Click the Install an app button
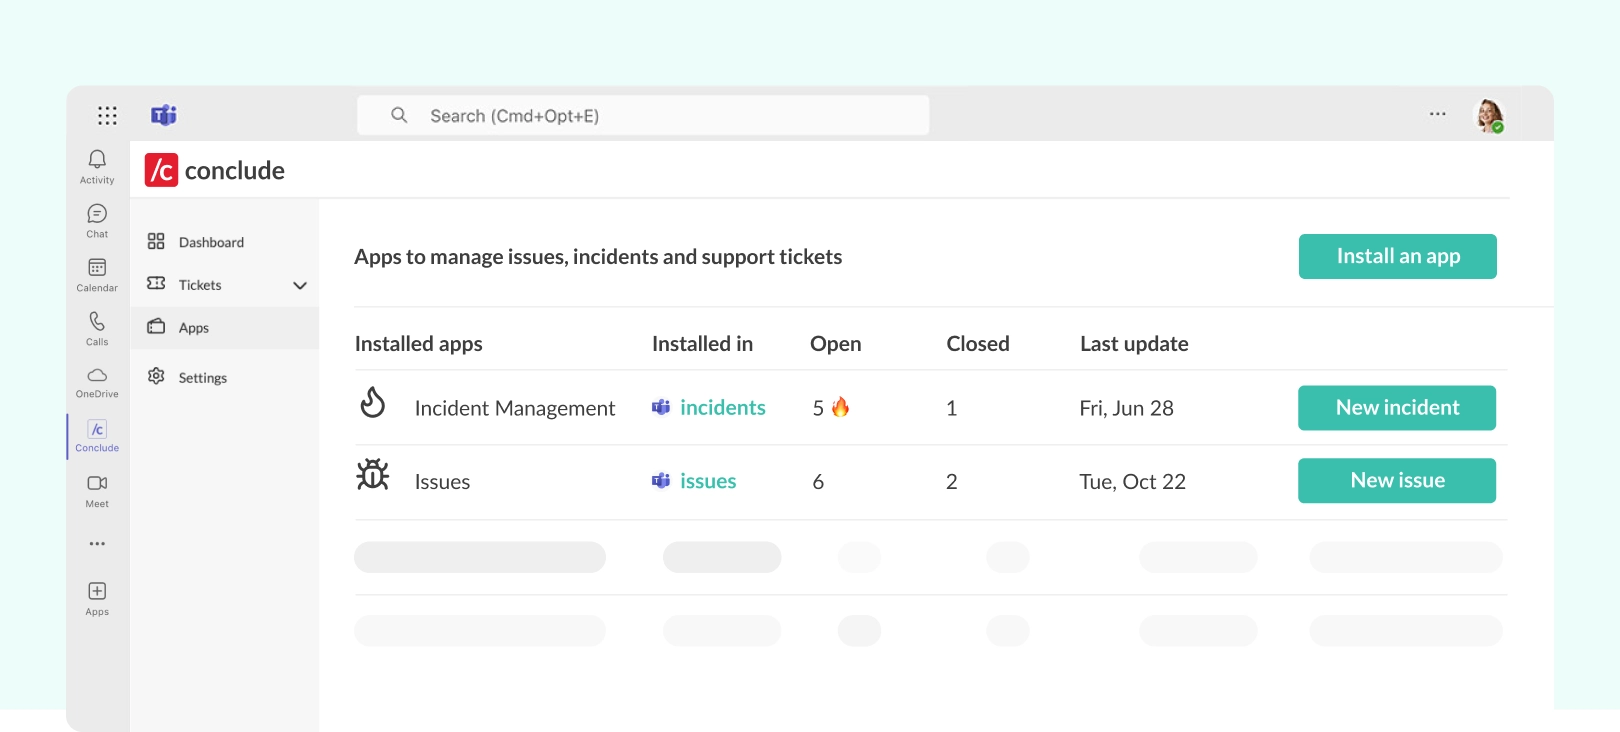This screenshot has height=732, width=1620. [1398, 256]
